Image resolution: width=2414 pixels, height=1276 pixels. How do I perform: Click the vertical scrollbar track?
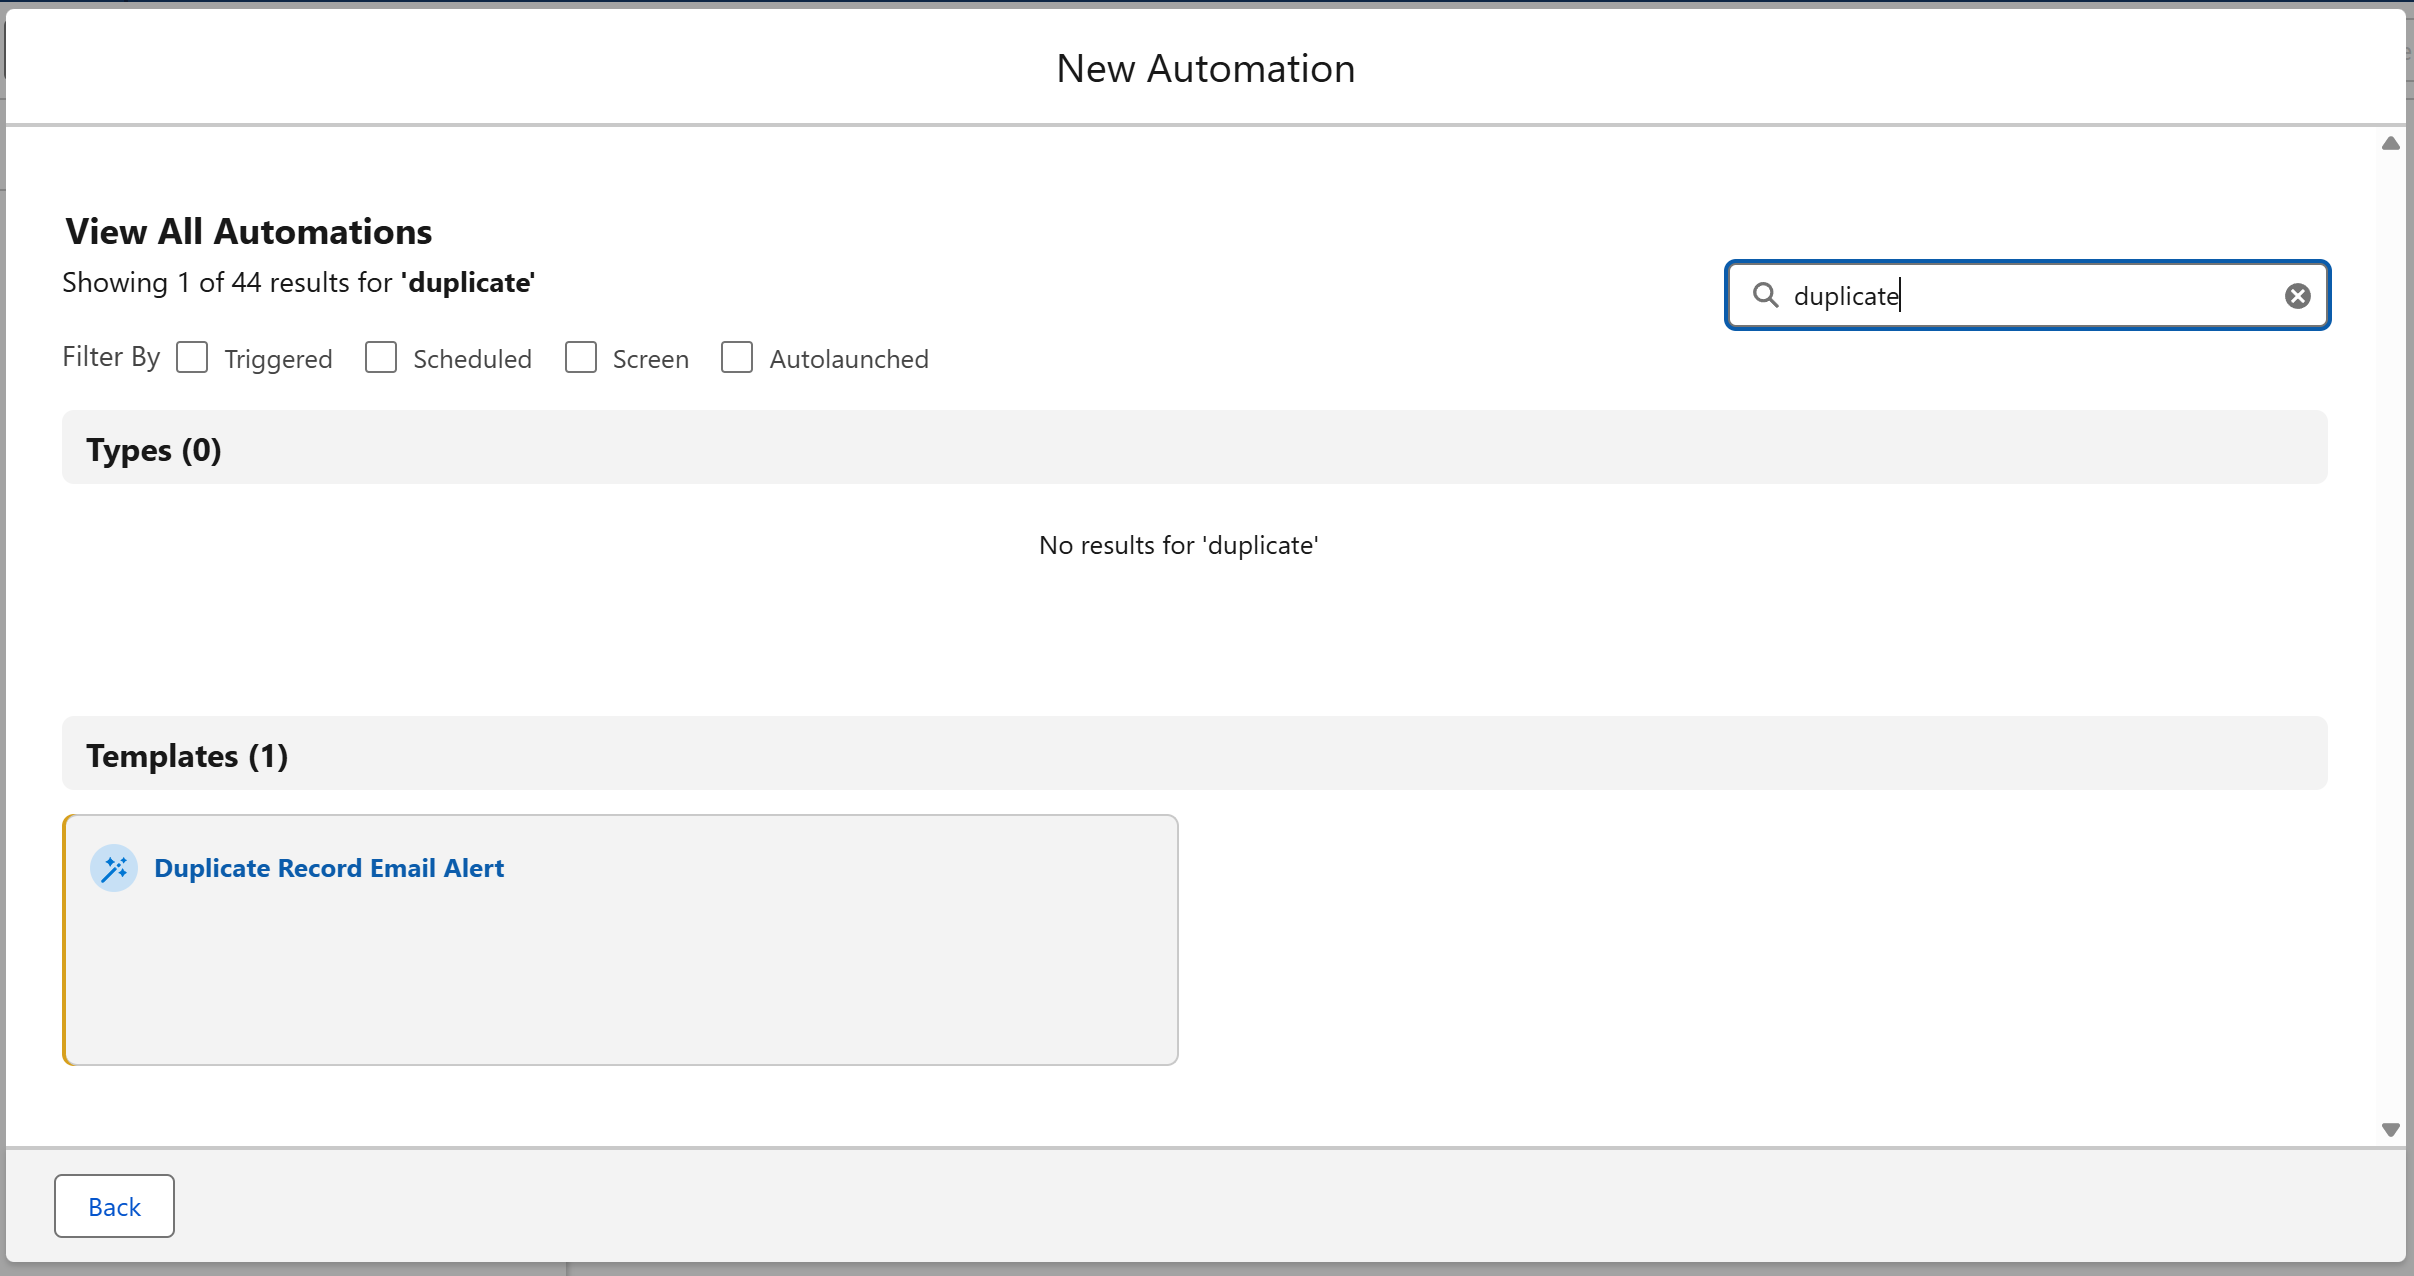[2390, 640]
